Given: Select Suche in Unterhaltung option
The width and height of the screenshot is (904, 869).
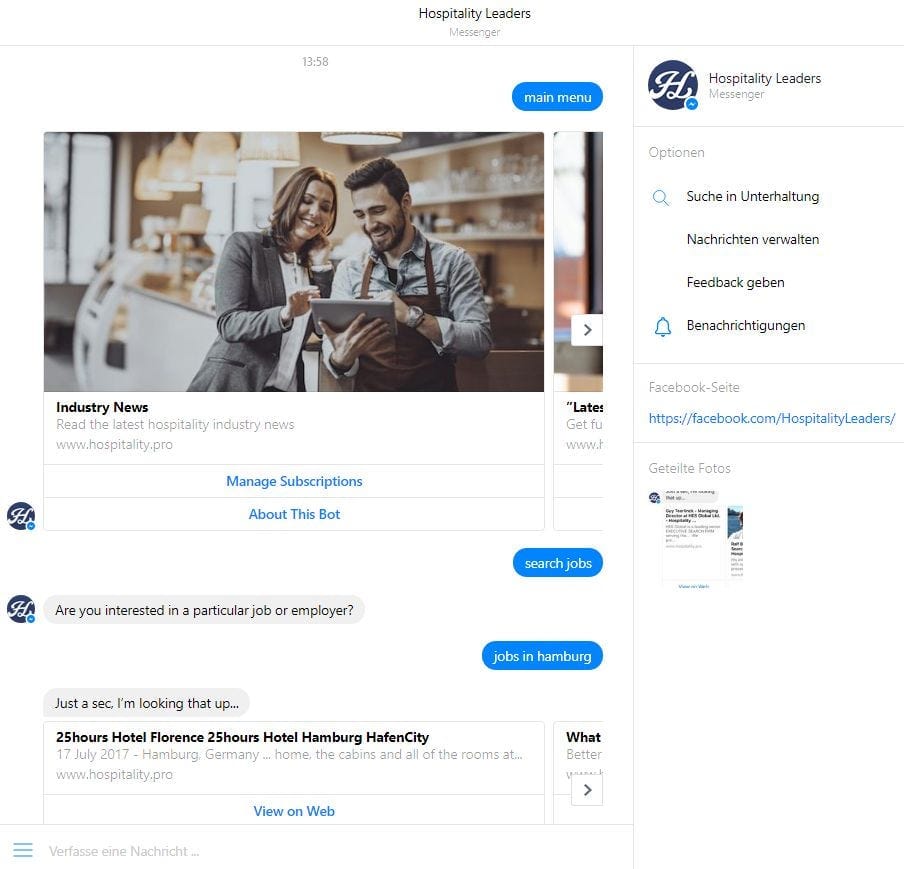Looking at the screenshot, I should point(752,197).
